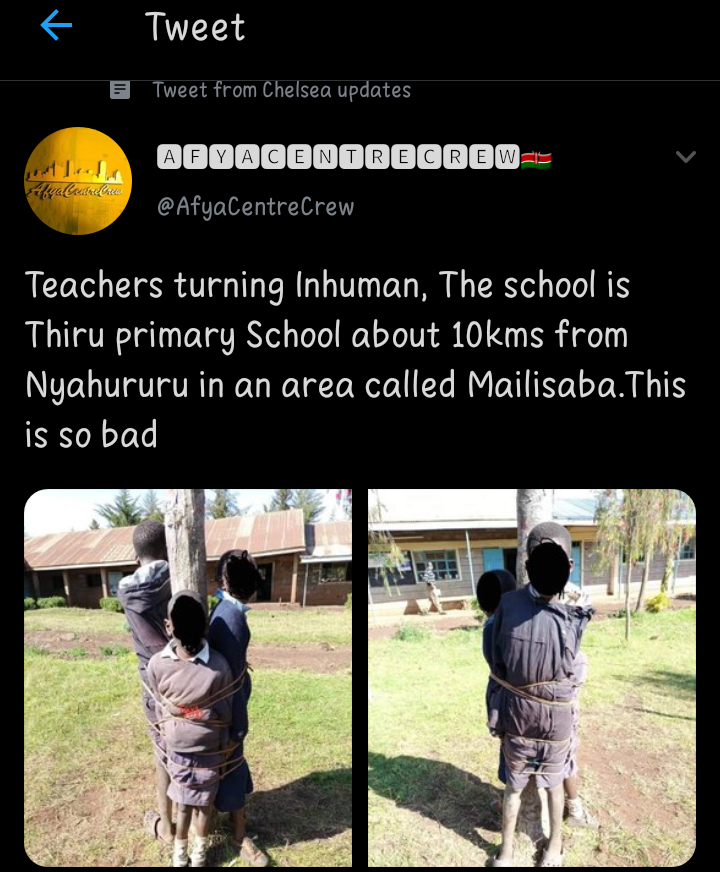Tap the 'N' tile in the display name

pos(325,157)
